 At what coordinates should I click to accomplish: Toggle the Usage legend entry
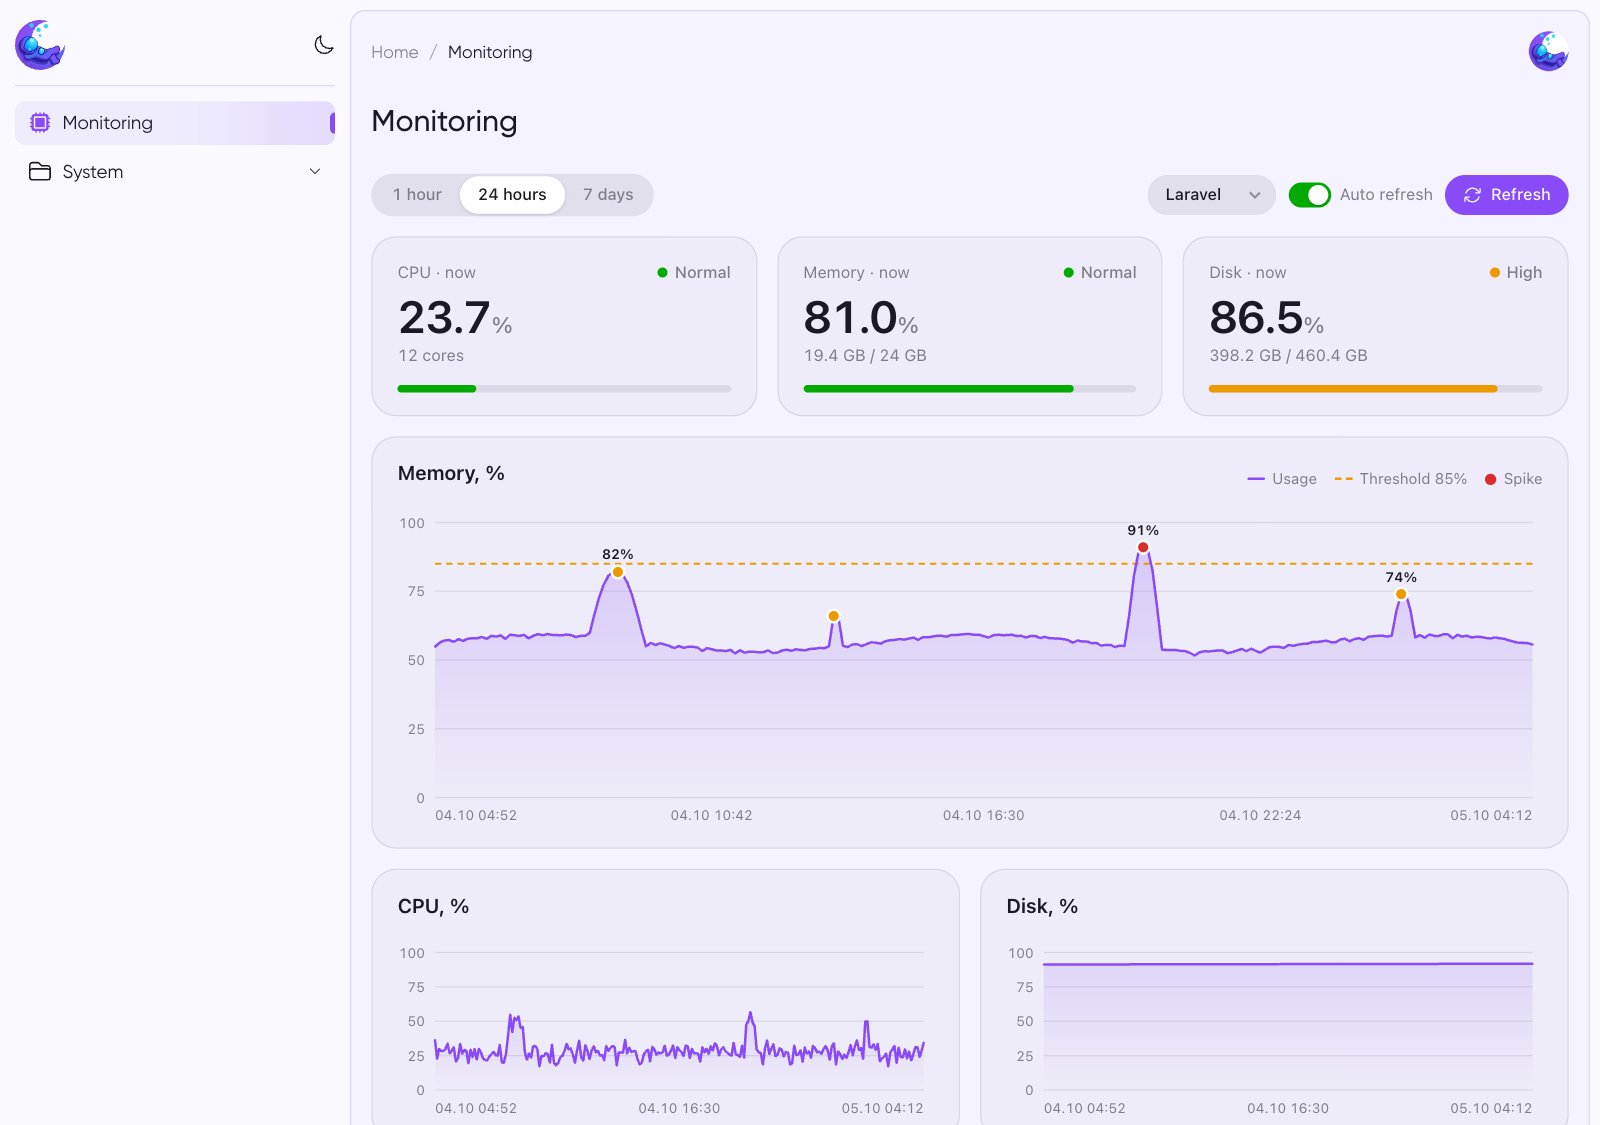pyautogui.click(x=1282, y=479)
